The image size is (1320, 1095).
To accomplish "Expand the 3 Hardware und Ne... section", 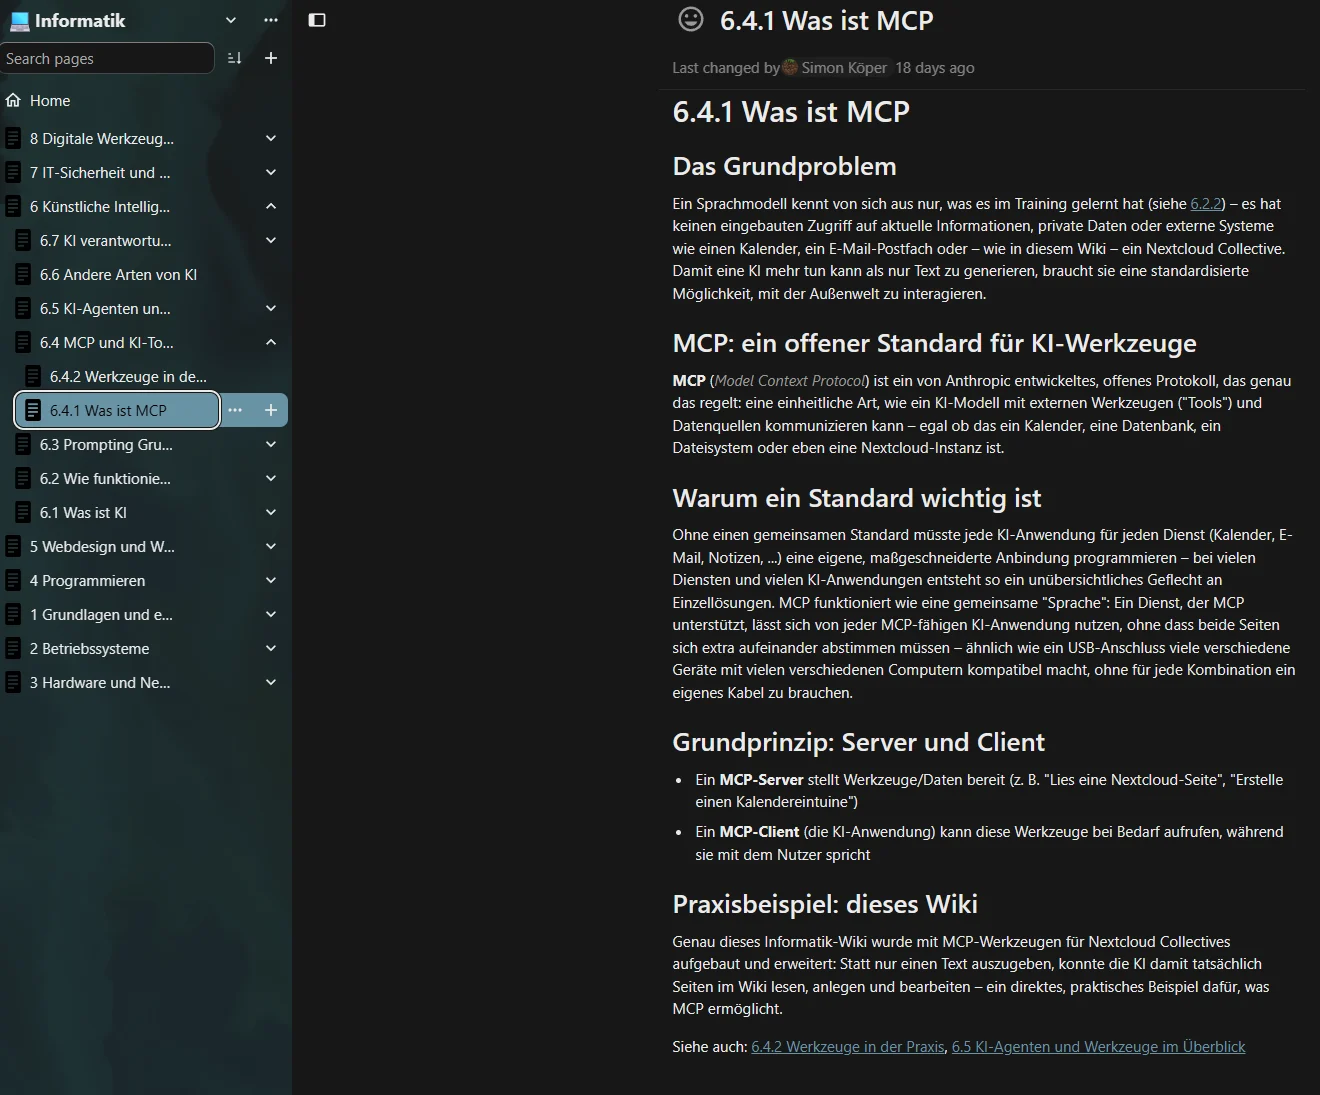I will click(x=271, y=683).
